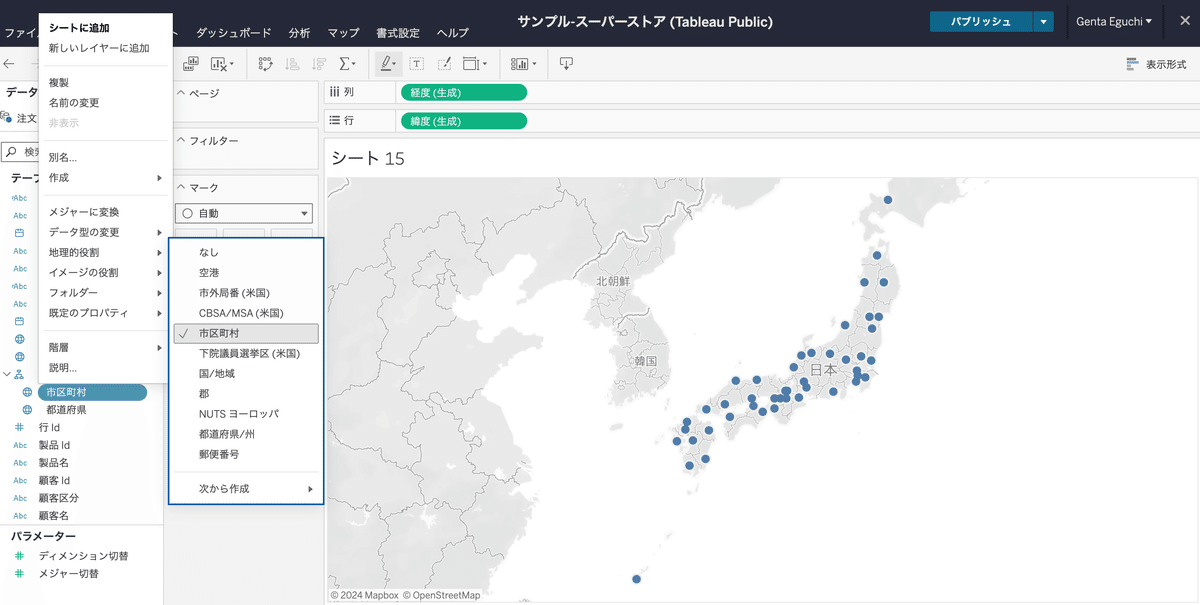Click the show mark labels T icon
This screenshot has height=605, width=1200.
pos(417,63)
